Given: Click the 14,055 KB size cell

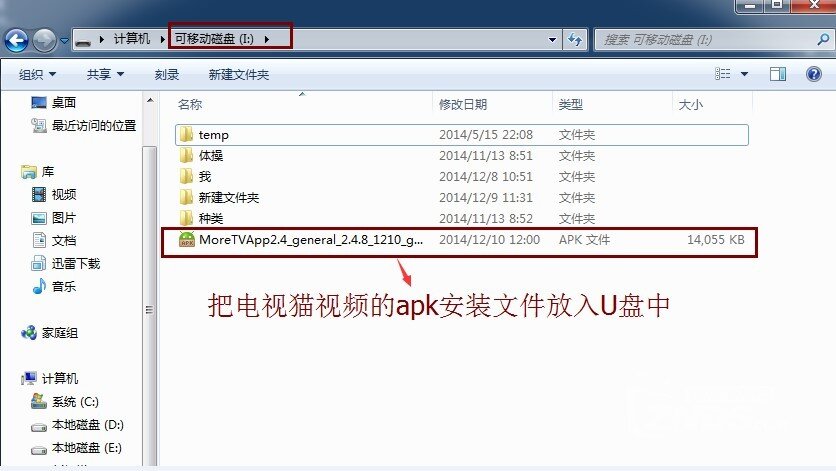Looking at the screenshot, I should [x=716, y=240].
